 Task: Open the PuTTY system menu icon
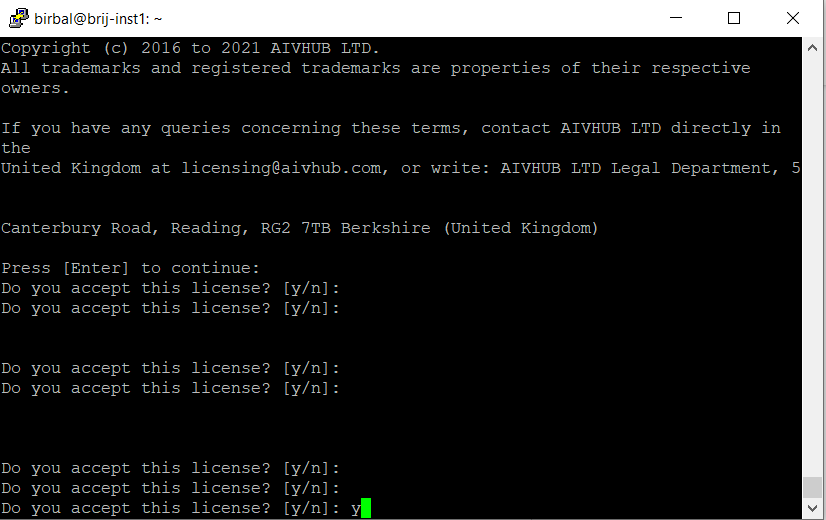(x=19, y=18)
